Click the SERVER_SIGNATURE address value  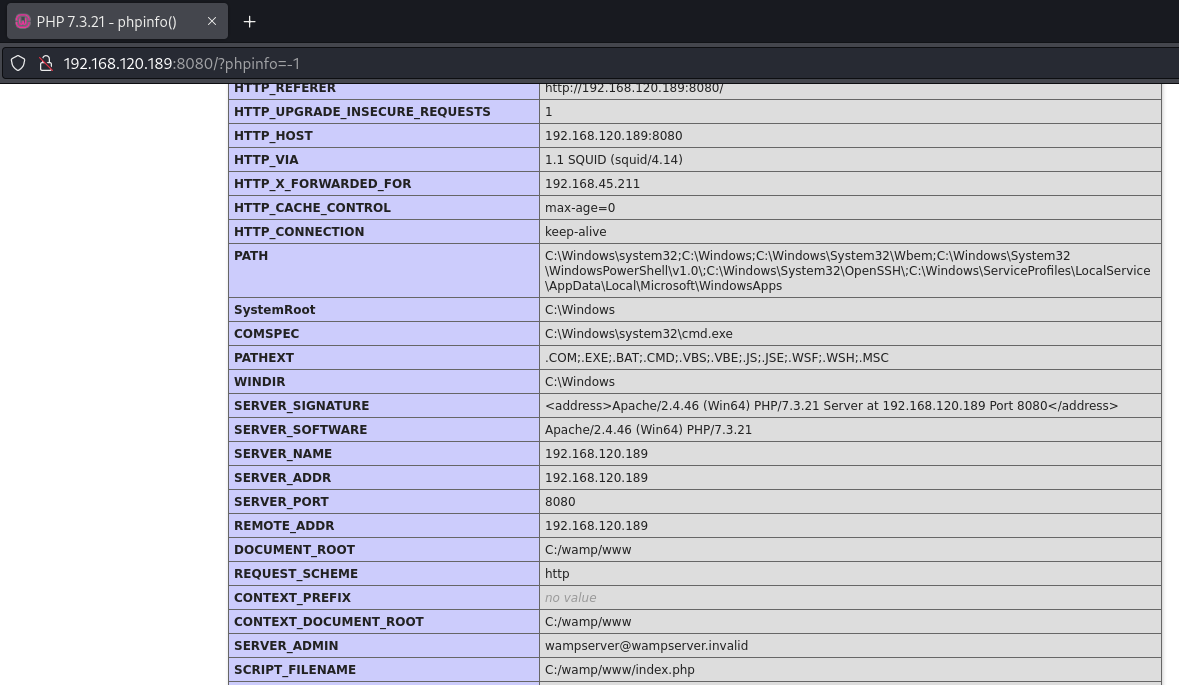(x=831, y=406)
